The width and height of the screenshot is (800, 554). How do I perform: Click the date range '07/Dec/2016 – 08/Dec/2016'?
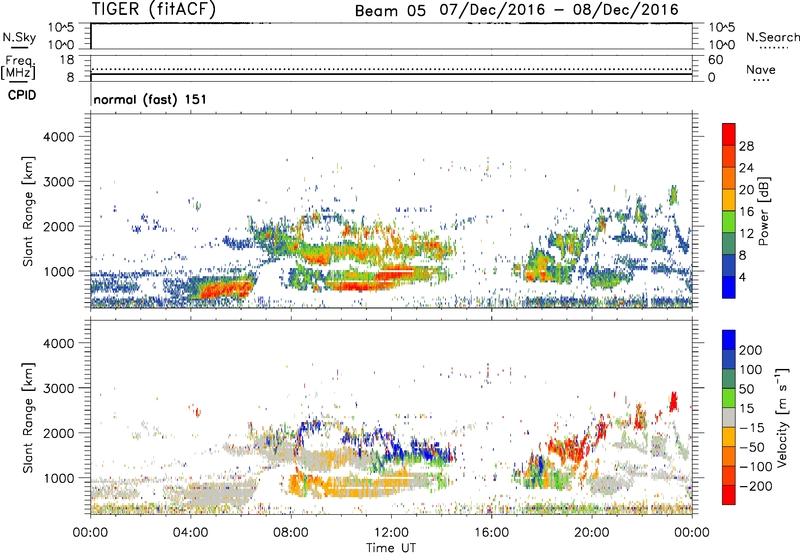click(x=559, y=10)
